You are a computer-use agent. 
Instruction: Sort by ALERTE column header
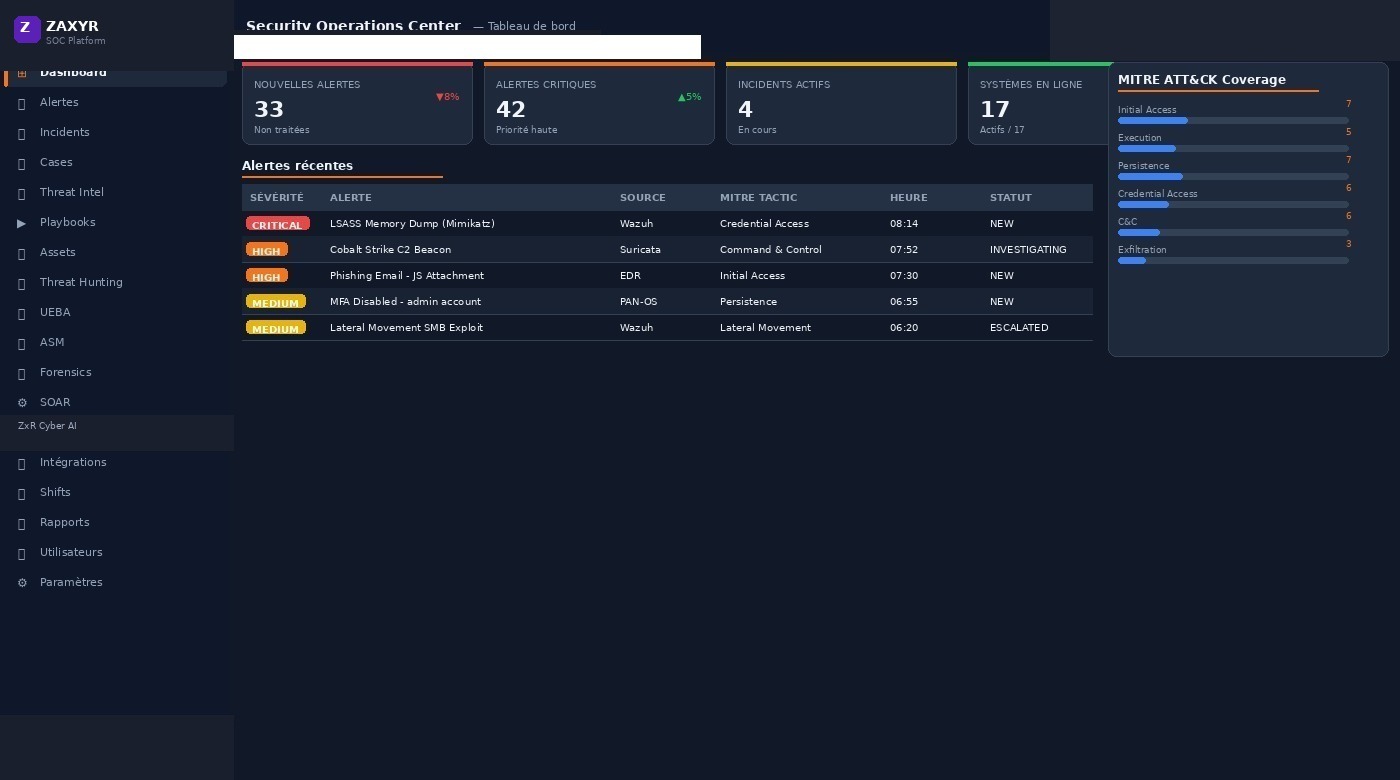click(351, 198)
